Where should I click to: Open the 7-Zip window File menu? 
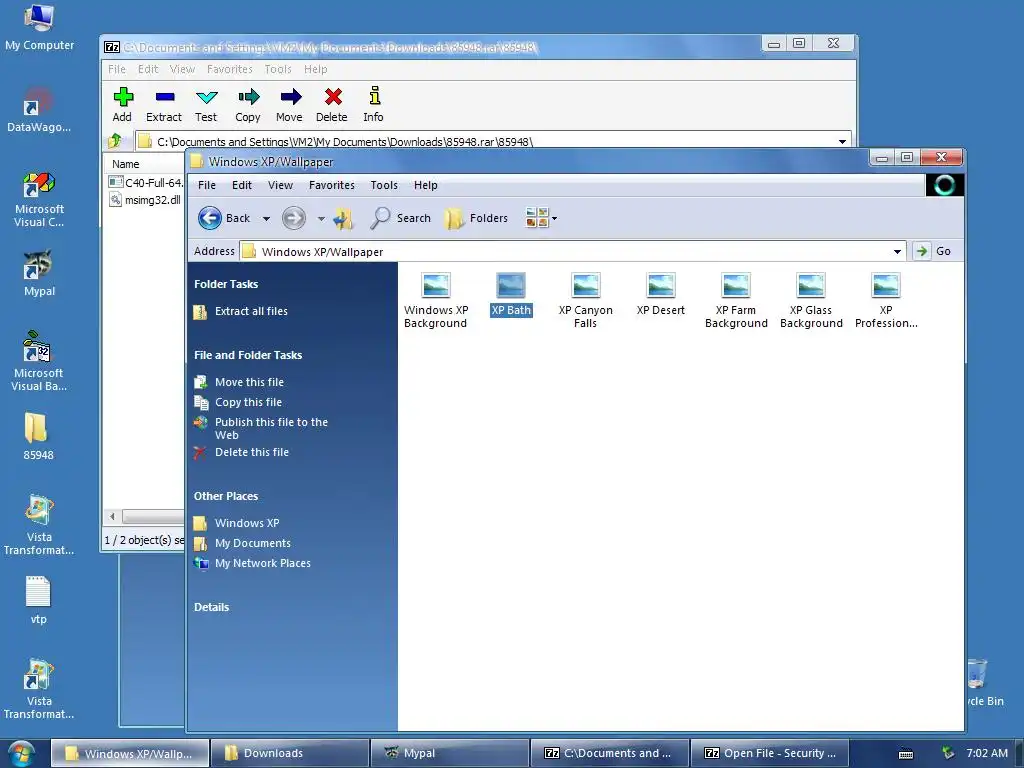(x=117, y=69)
